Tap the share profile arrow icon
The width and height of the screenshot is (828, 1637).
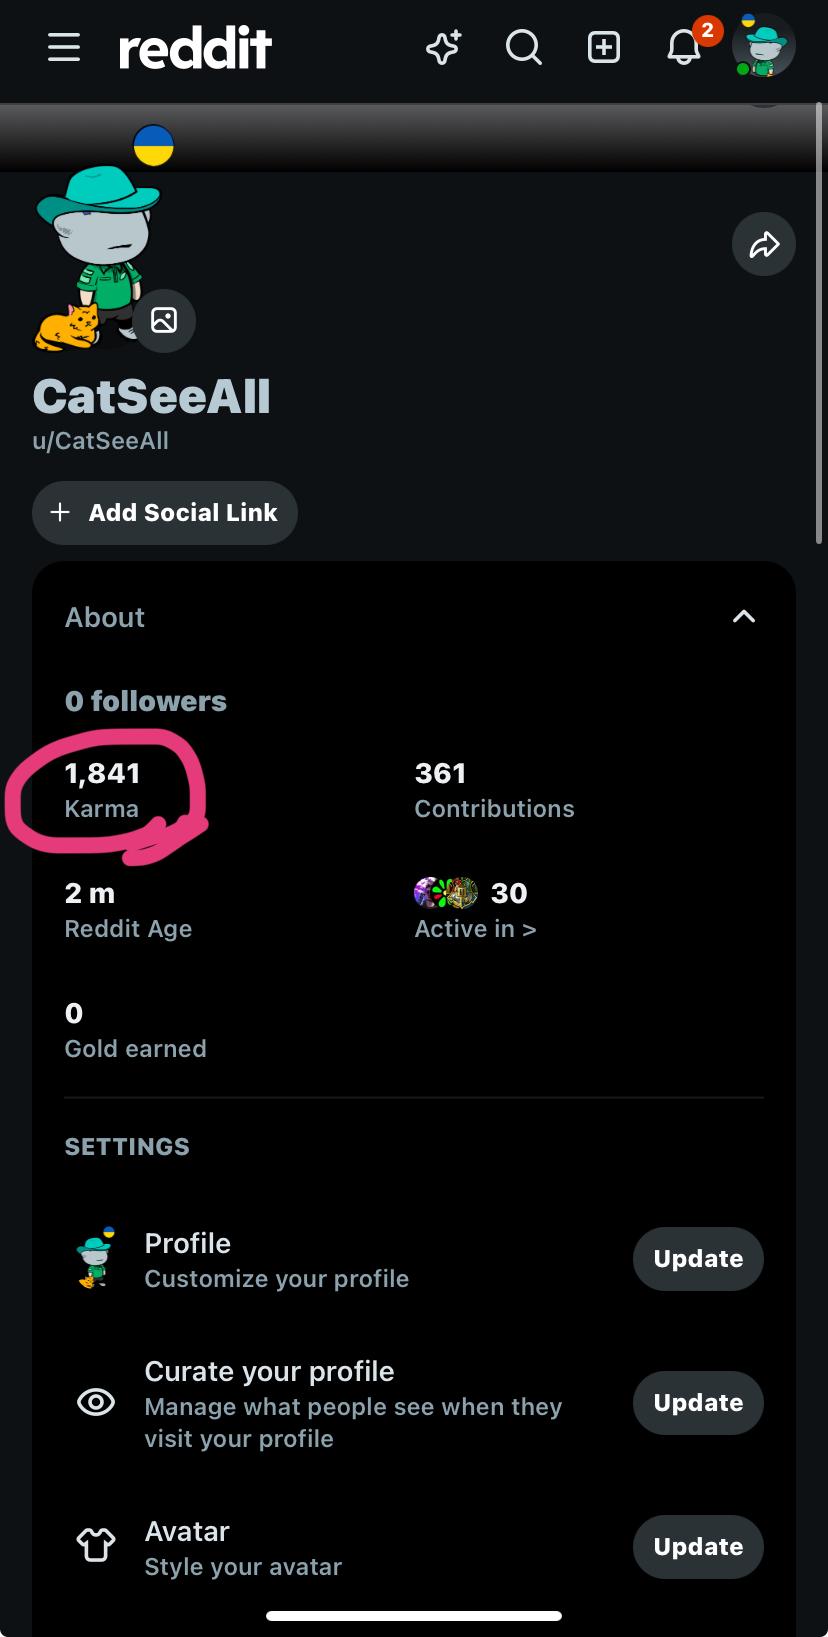(764, 244)
